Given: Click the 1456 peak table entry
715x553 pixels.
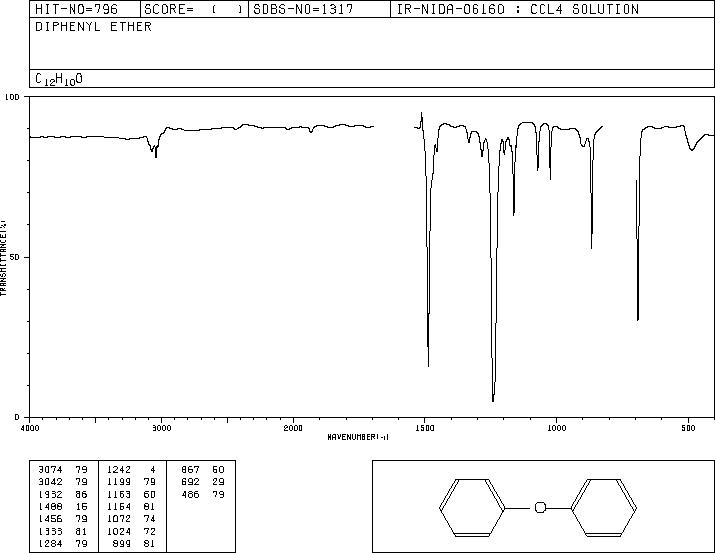Looking at the screenshot, I should [50, 519].
